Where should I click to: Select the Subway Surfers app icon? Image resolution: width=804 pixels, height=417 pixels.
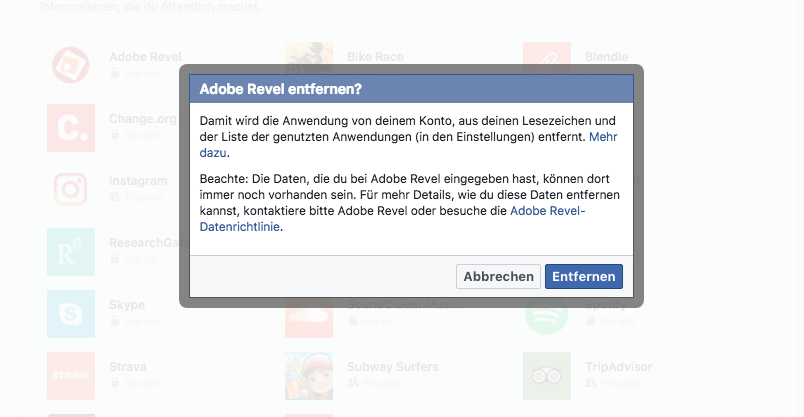pos(309,376)
